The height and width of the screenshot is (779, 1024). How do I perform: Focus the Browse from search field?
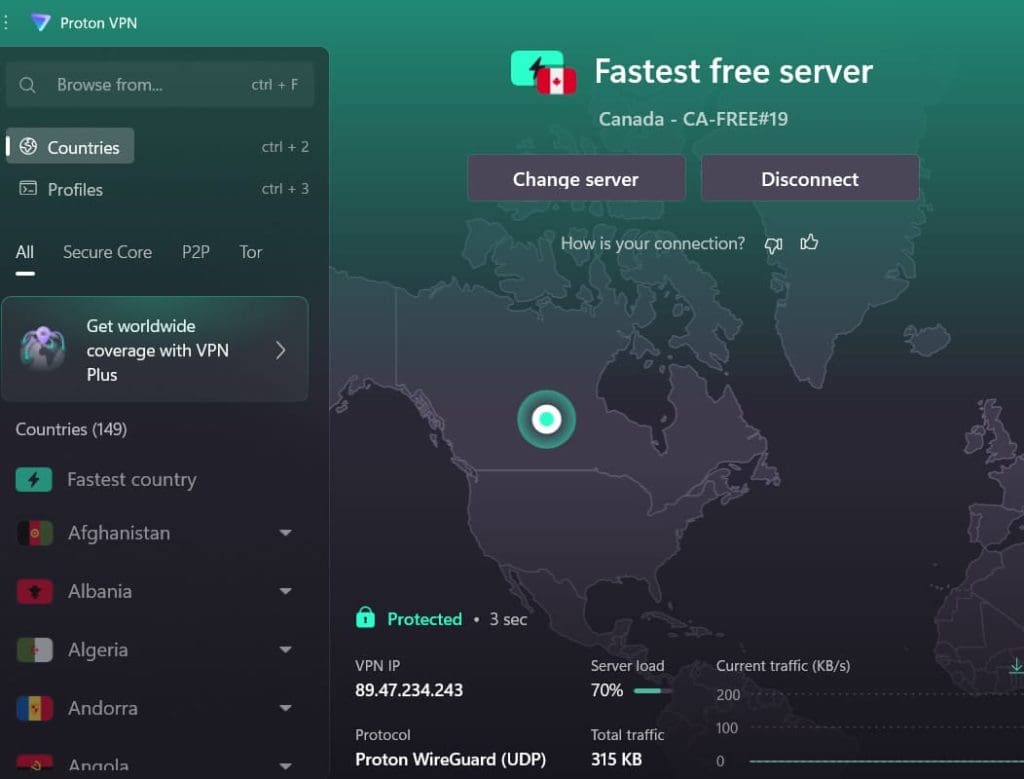point(160,85)
